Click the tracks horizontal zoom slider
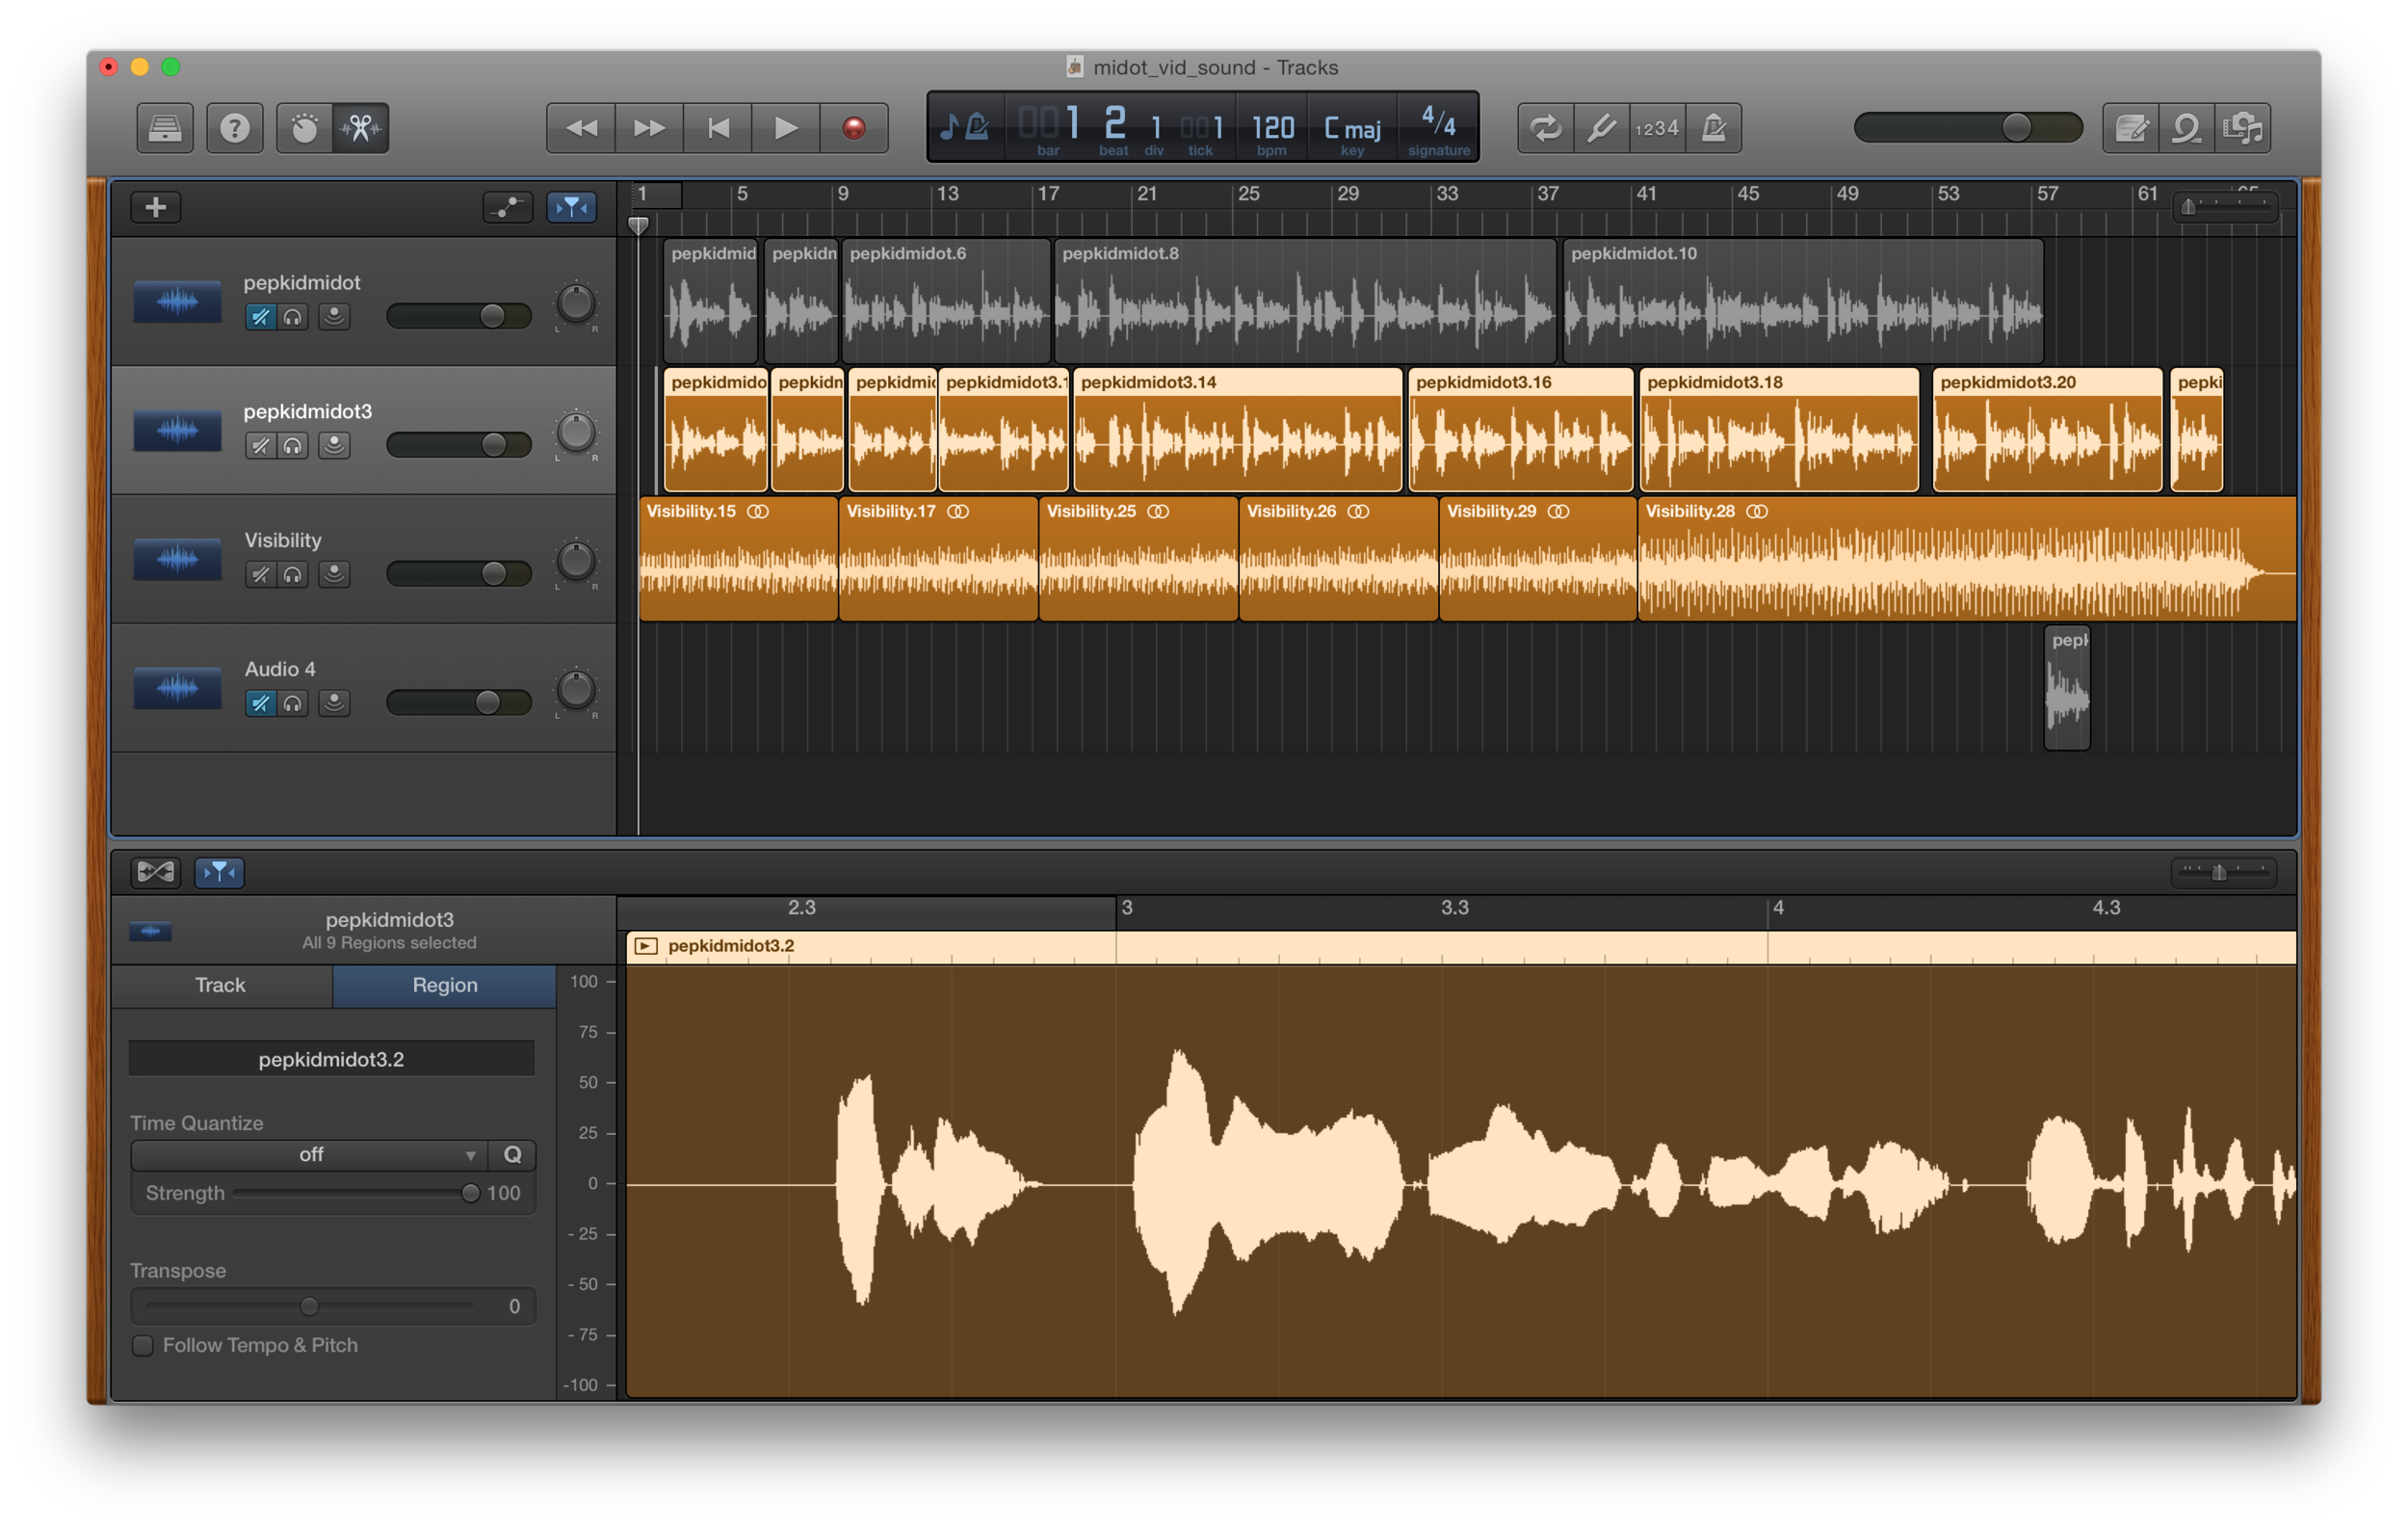 coord(2225,207)
